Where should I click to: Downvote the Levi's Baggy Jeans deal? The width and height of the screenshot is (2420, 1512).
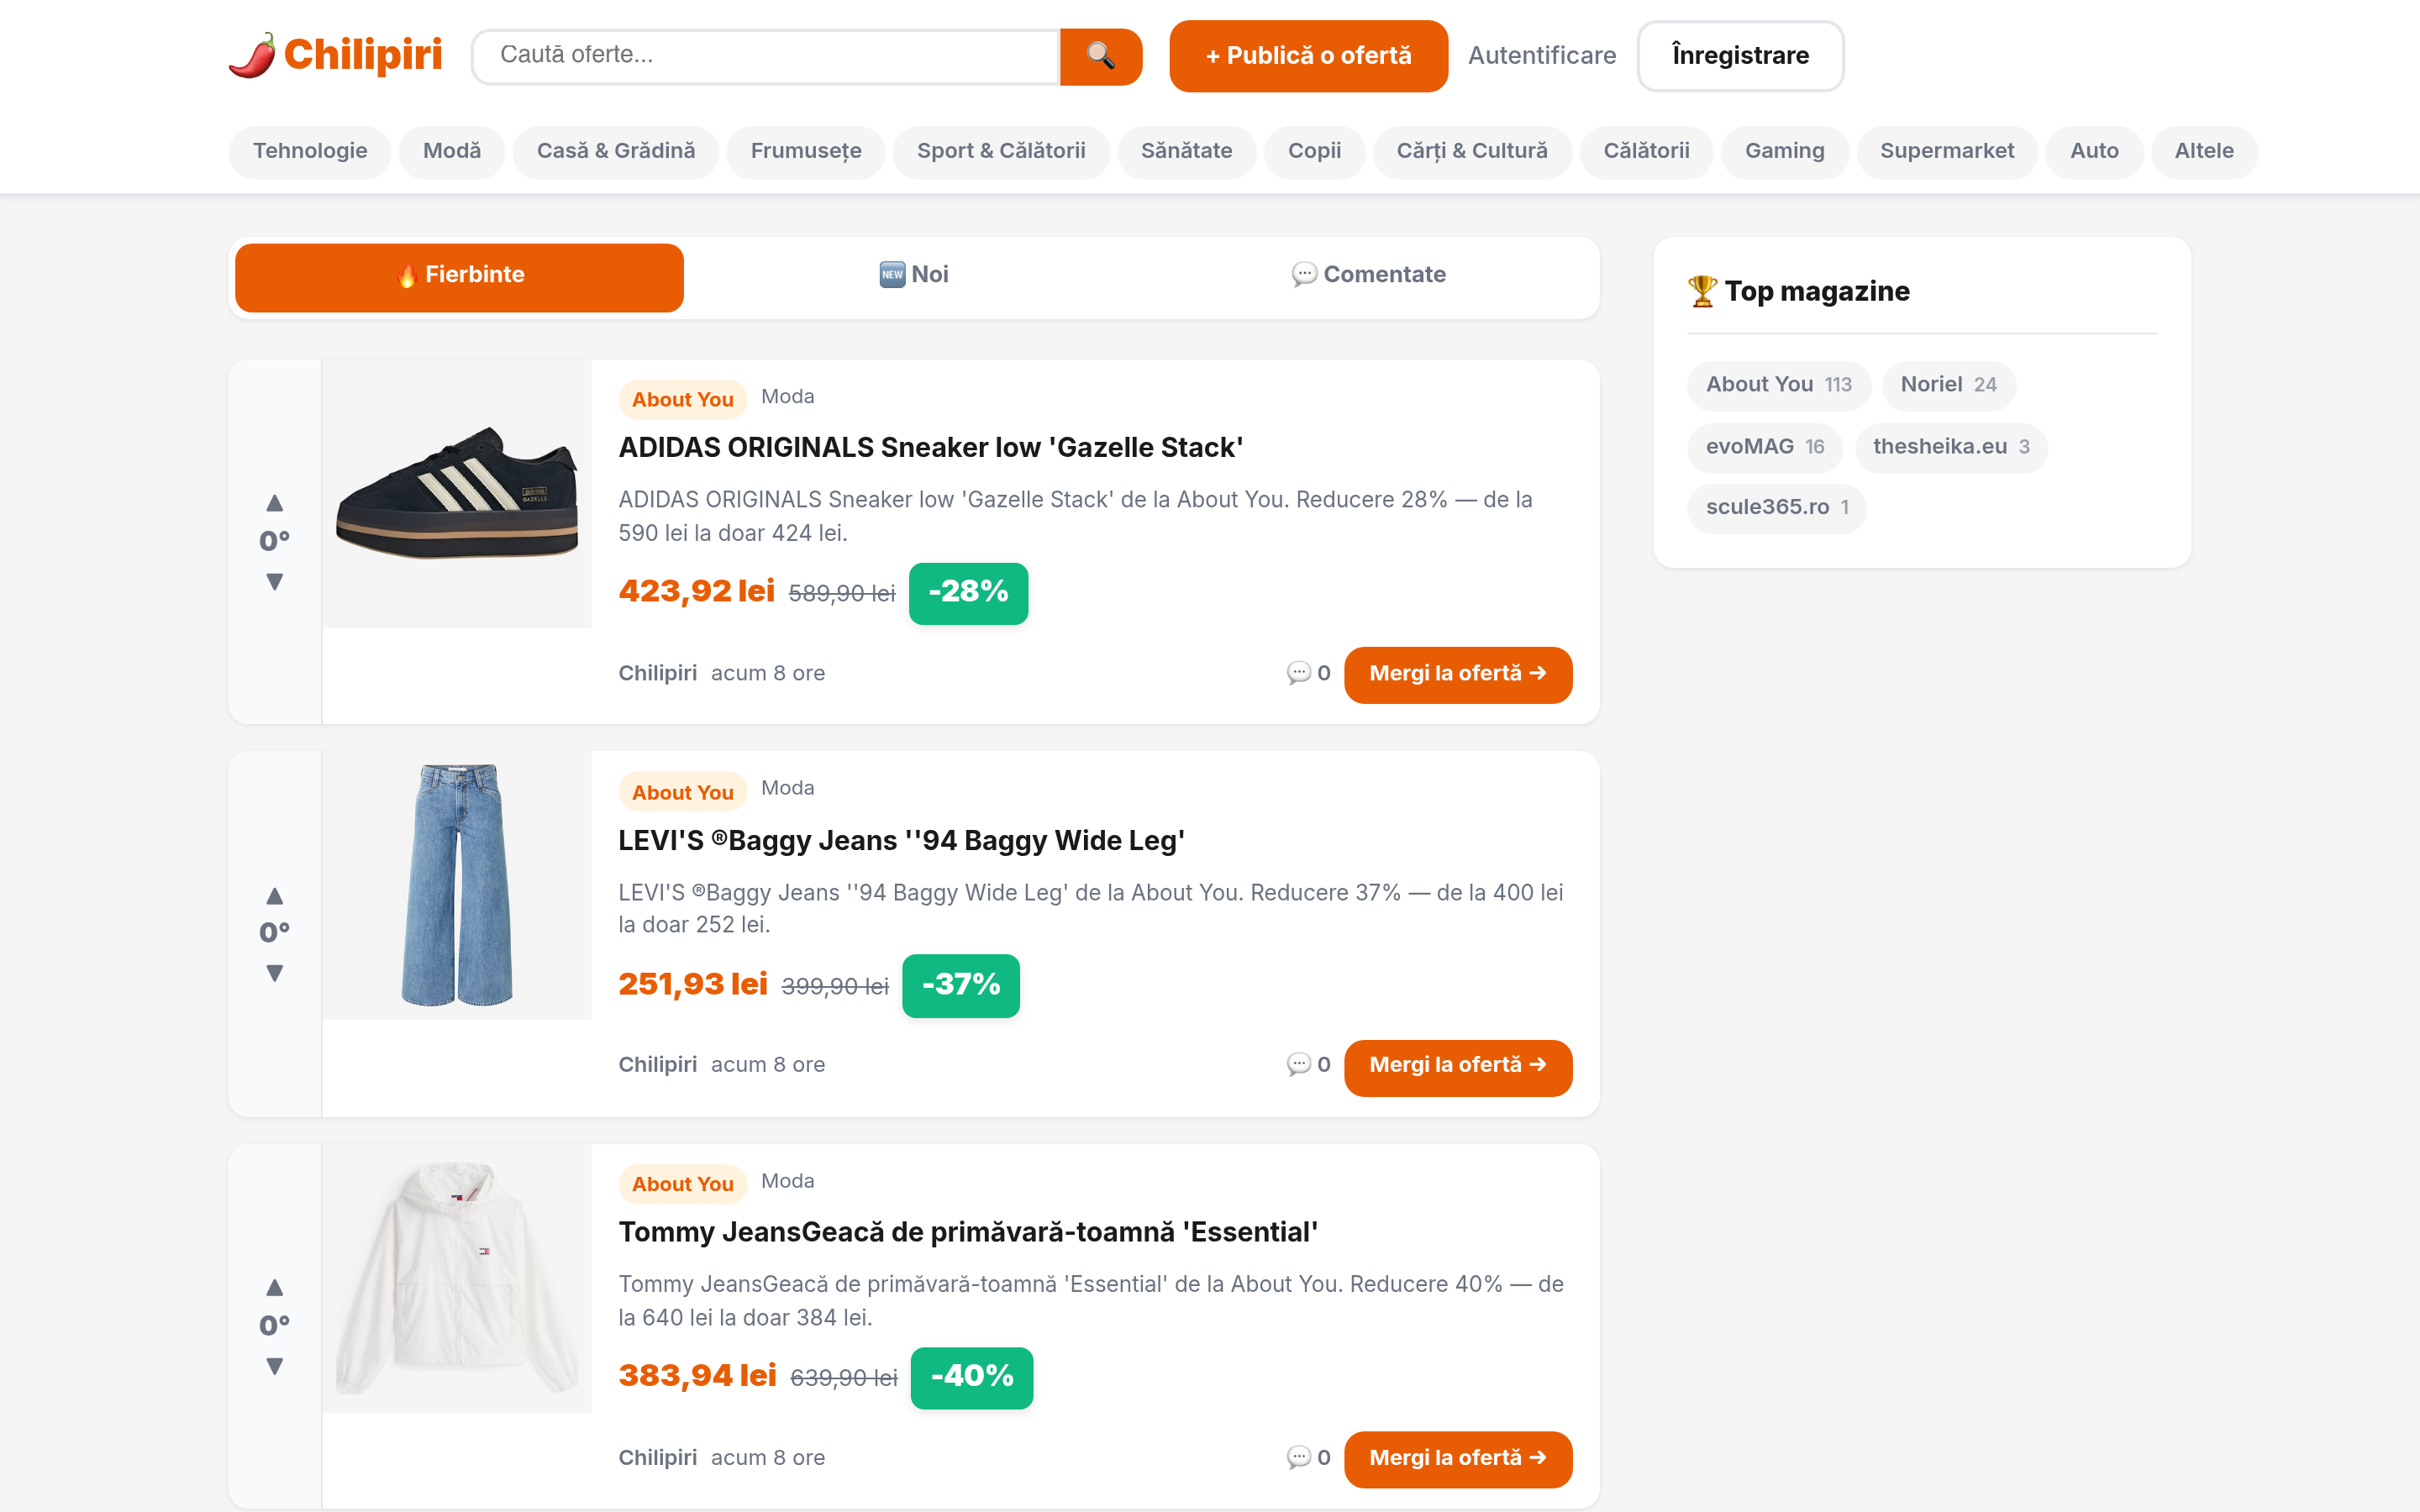click(x=274, y=973)
